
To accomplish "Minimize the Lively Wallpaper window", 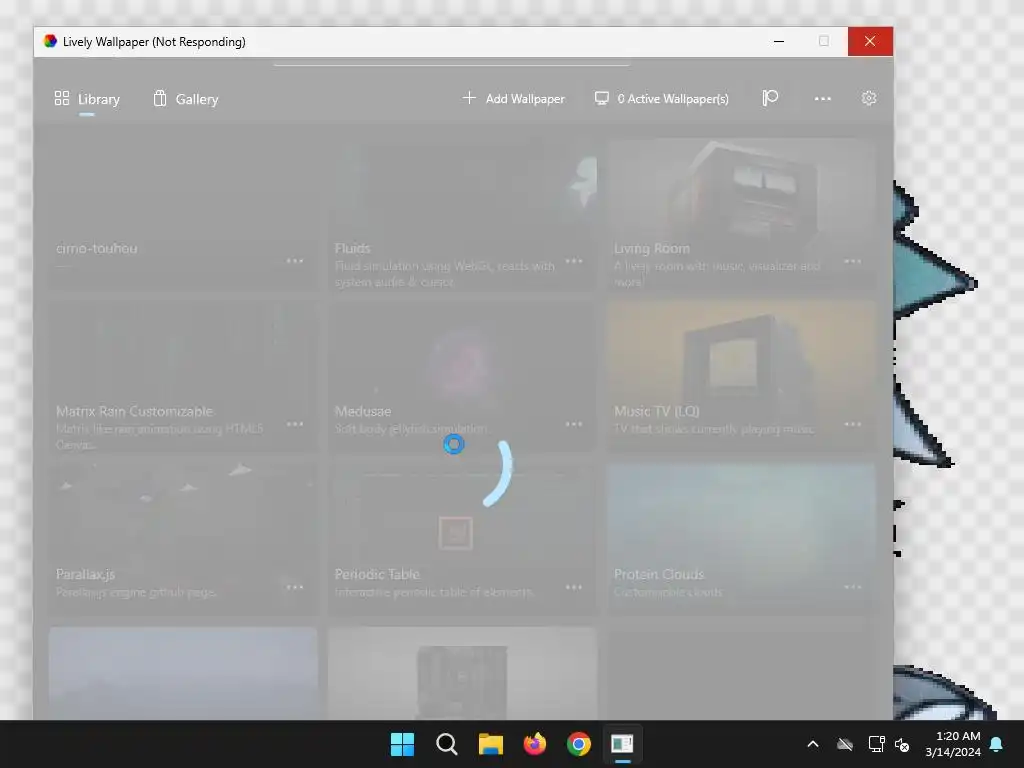I will 778,41.
